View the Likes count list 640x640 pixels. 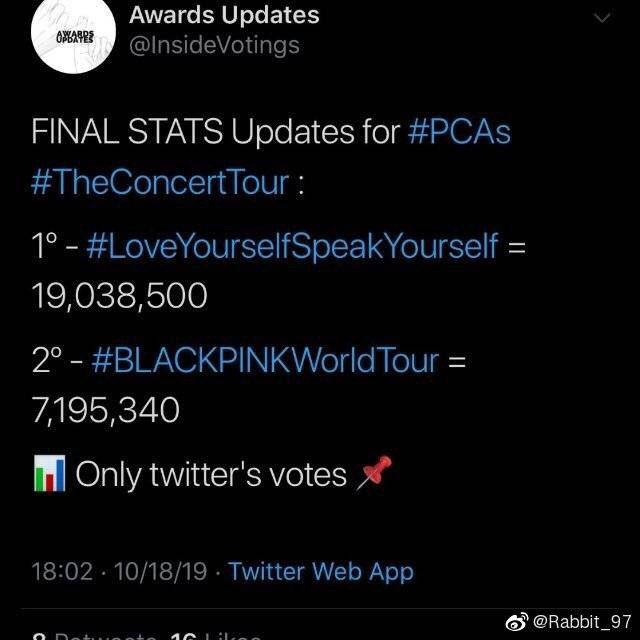pos(215,637)
